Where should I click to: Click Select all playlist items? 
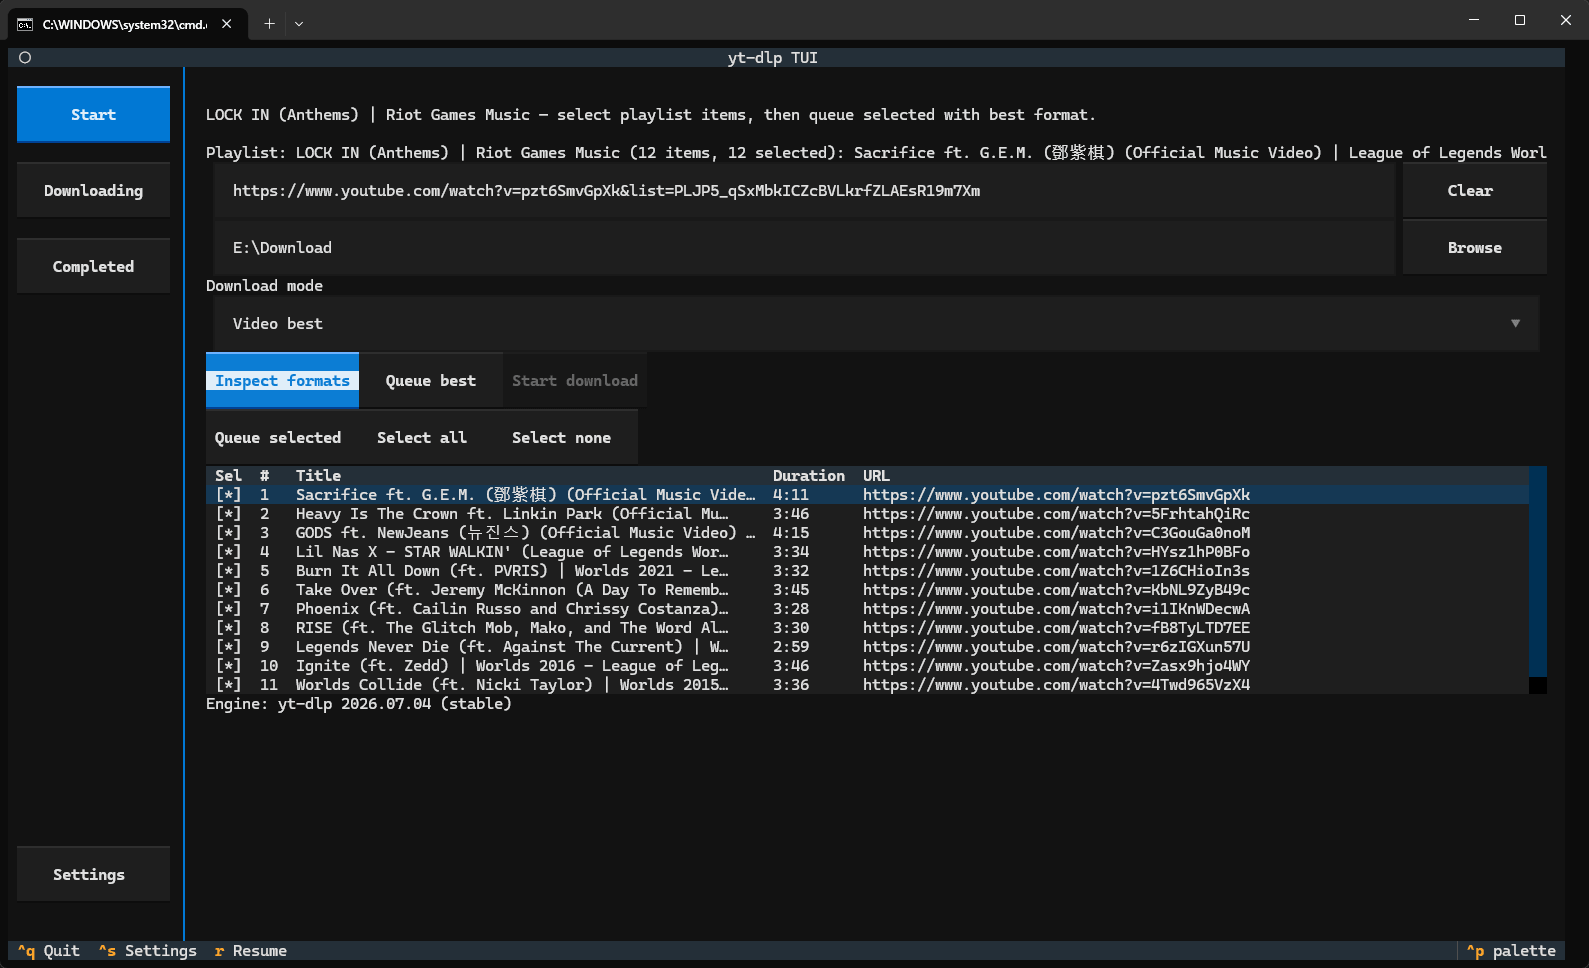pyautogui.click(x=421, y=437)
